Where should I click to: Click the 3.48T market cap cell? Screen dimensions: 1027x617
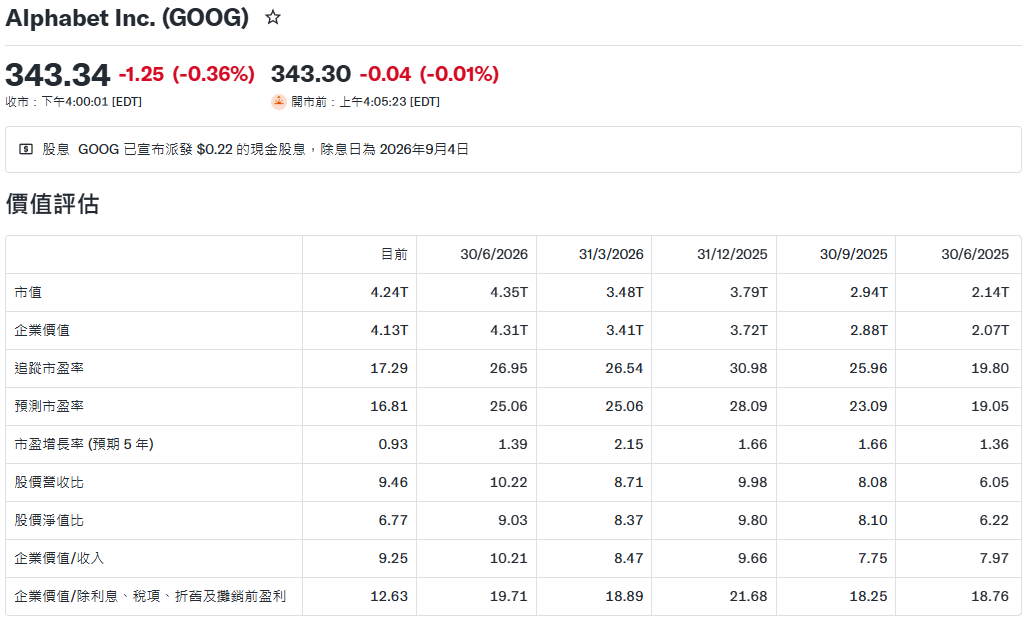tap(625, 292)
